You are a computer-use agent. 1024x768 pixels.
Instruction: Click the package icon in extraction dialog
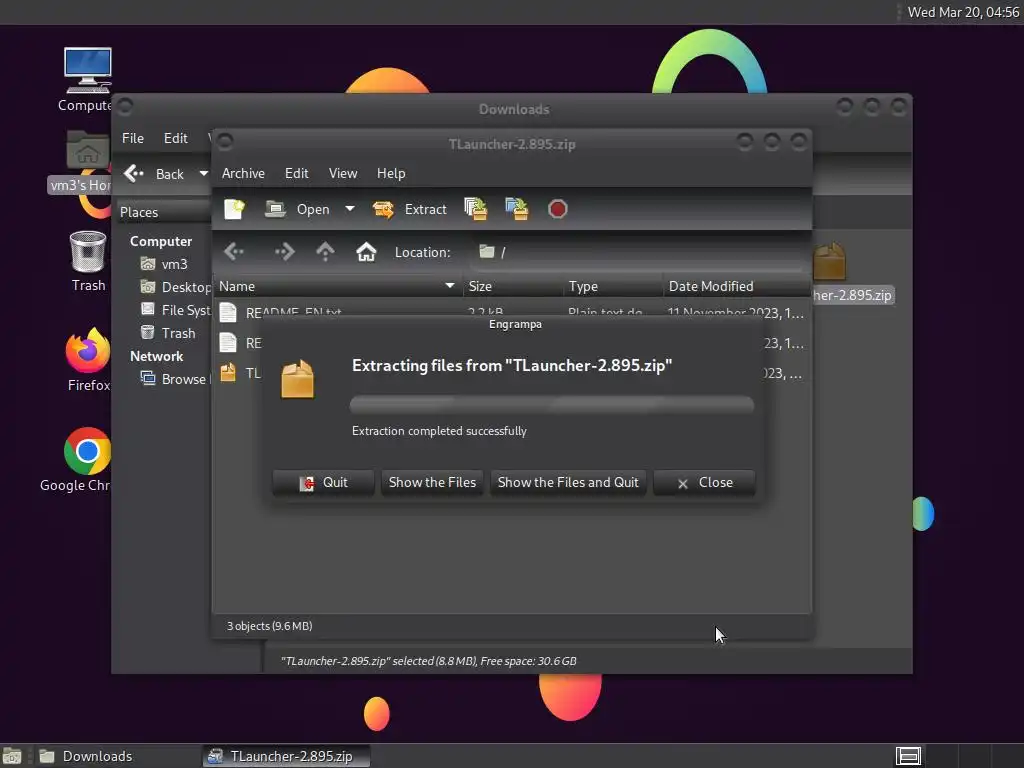297,379
